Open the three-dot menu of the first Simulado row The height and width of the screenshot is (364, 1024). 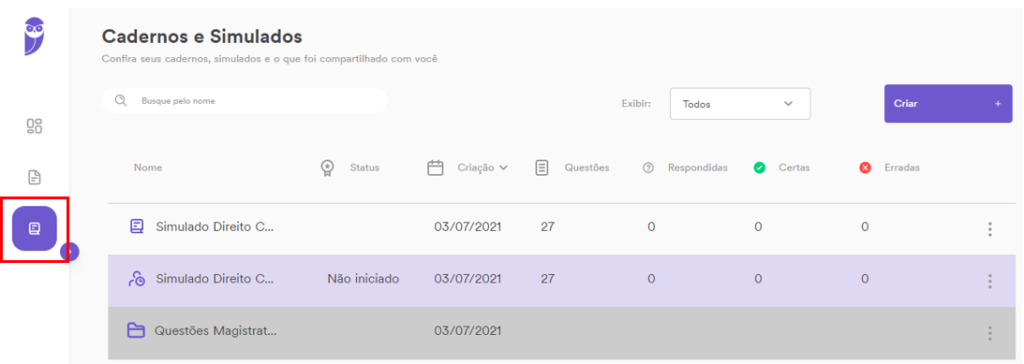(990, 229)
